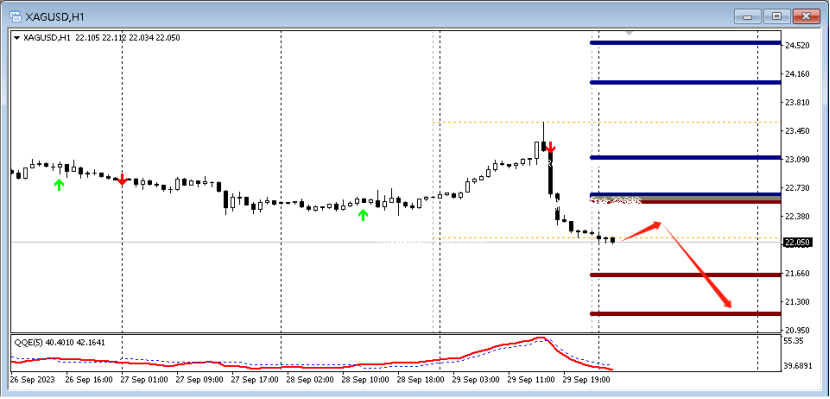Viewport: 830px width, 399px height.
Task: Select the red sell arrow at 27 Sep 01:00
Action: click(x=122, y=180)
